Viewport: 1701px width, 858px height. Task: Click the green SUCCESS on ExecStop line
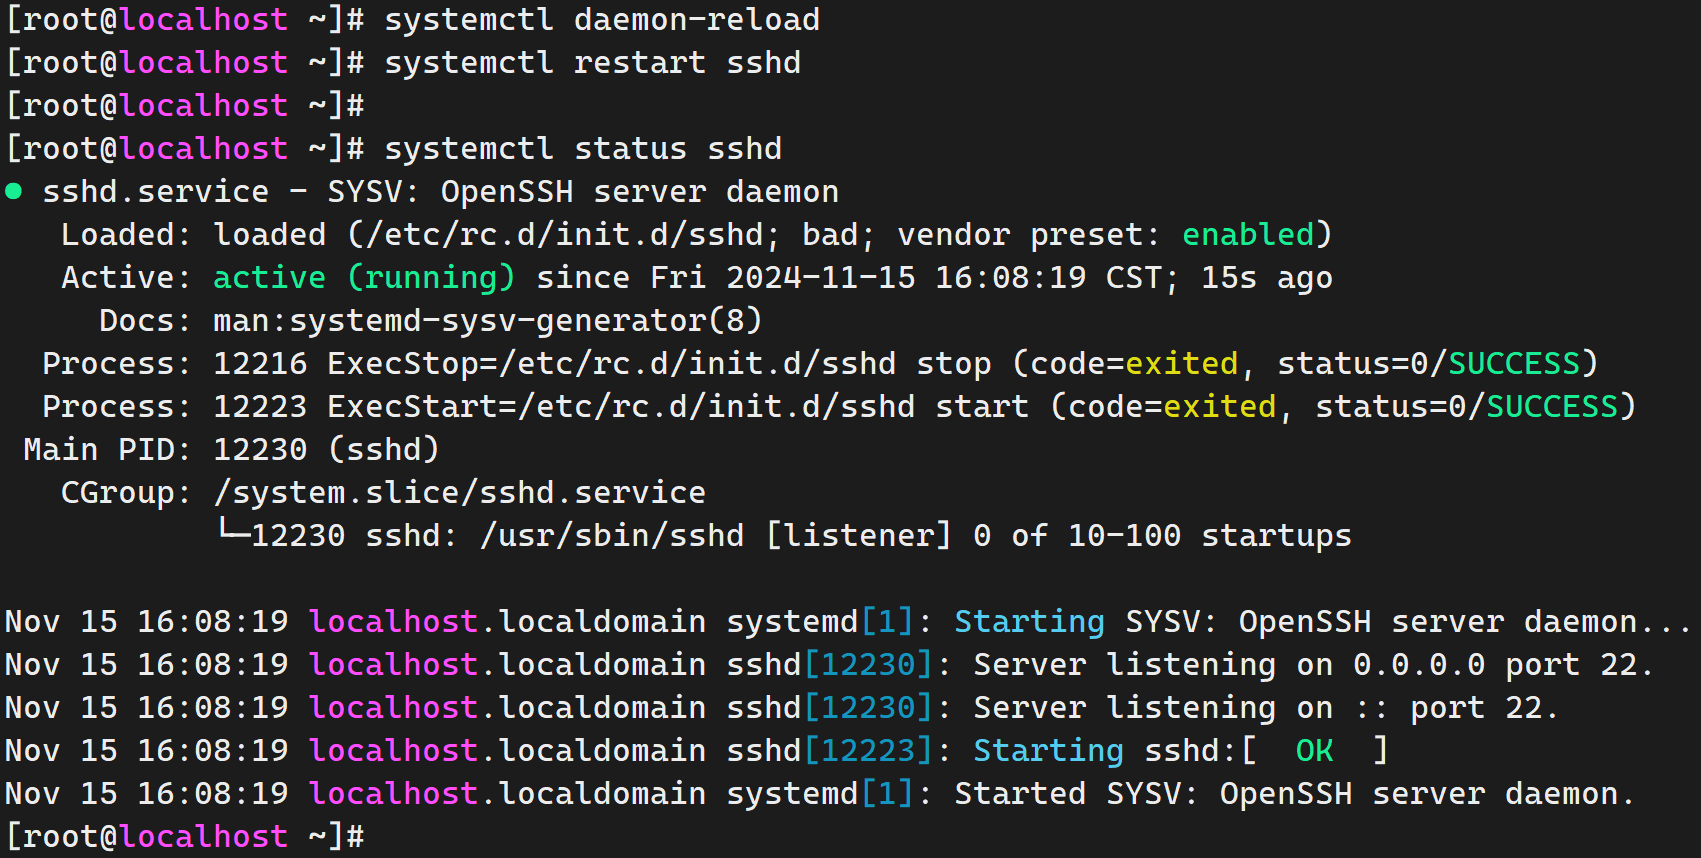(1514, 364)
